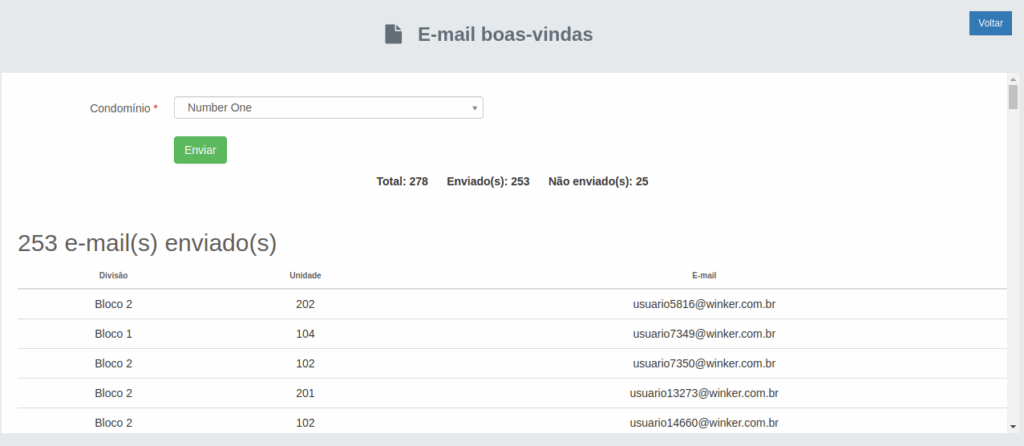Click unit 202 cell
This screenshot has width=1024, height=446.
305,304
